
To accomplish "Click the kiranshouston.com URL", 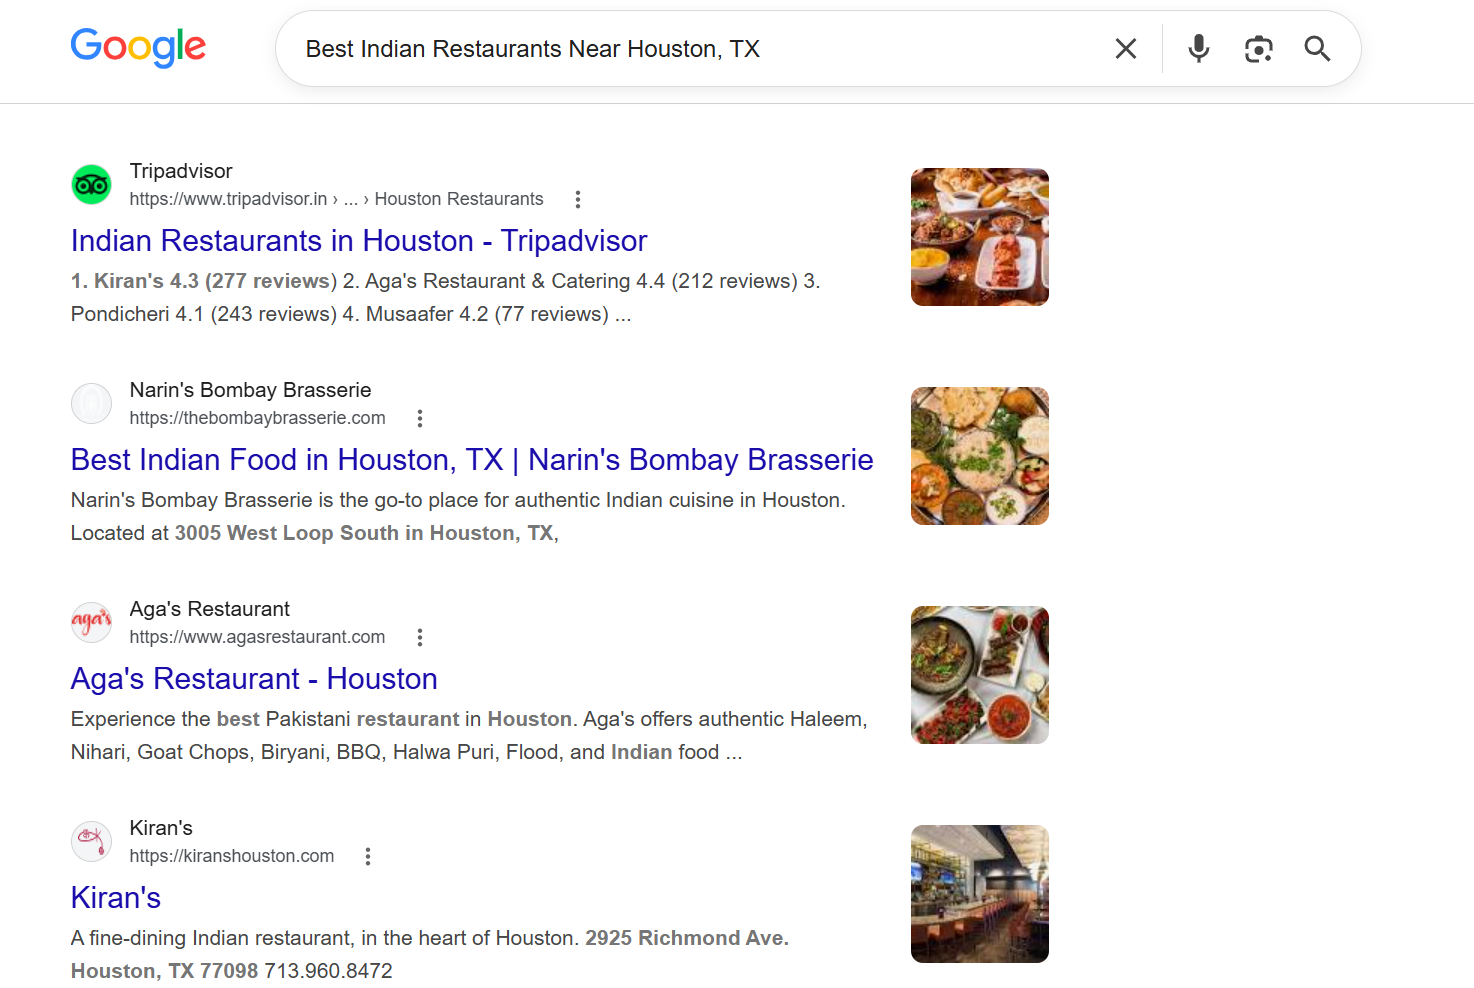I will click(232, 856).
